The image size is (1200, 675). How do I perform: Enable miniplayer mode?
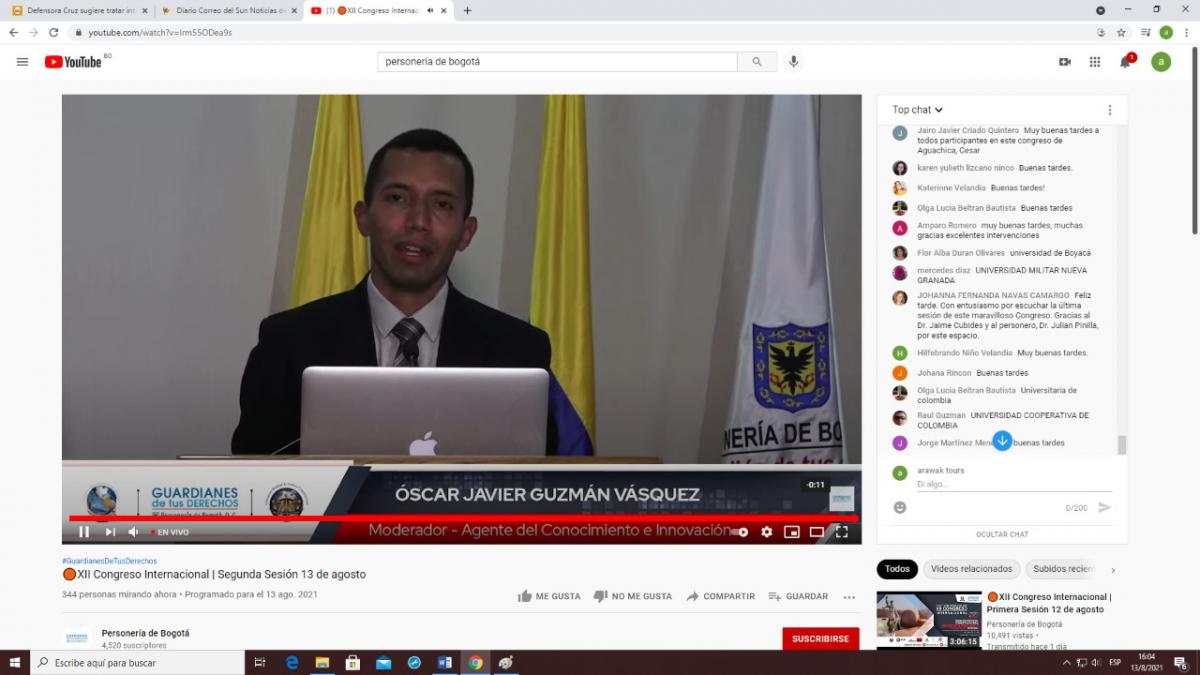(792, 532)
